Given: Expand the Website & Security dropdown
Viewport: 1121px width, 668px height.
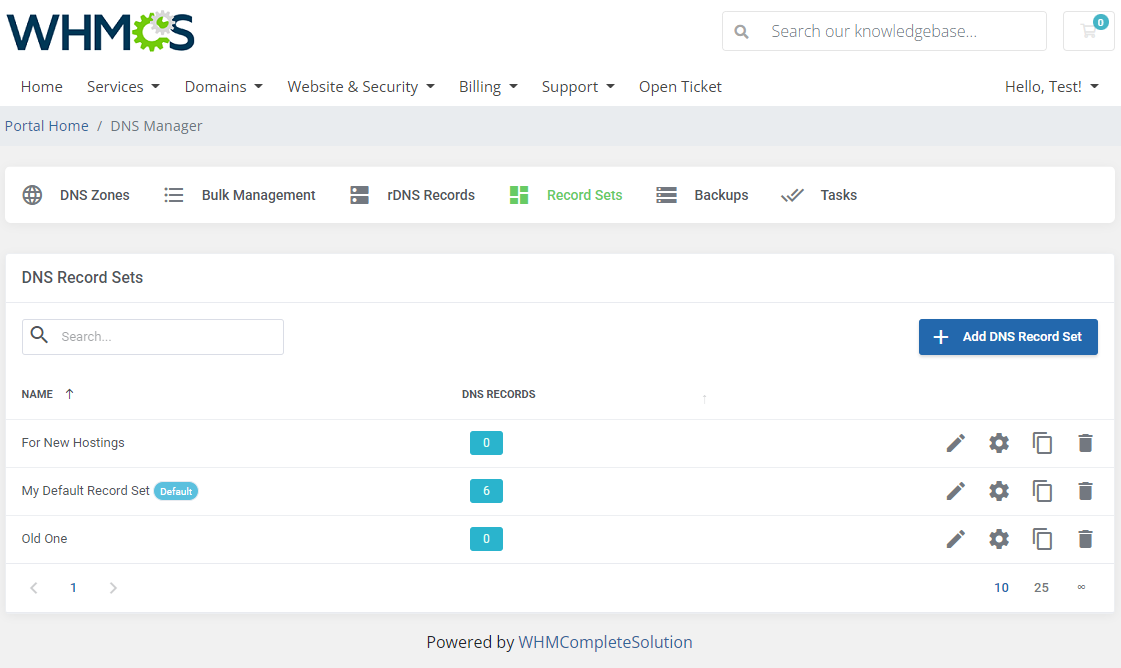Looking at the screenshot, I should (x=361, y=87).
